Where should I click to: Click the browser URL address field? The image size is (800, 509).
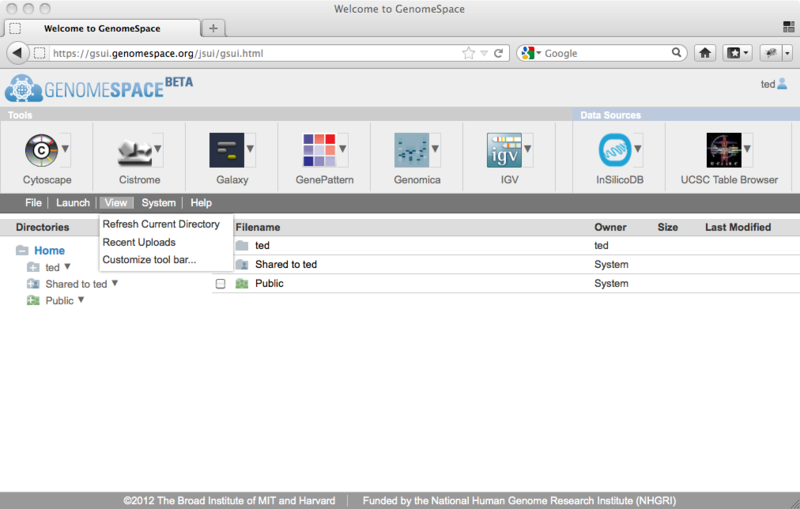click(x=255, y=53)
